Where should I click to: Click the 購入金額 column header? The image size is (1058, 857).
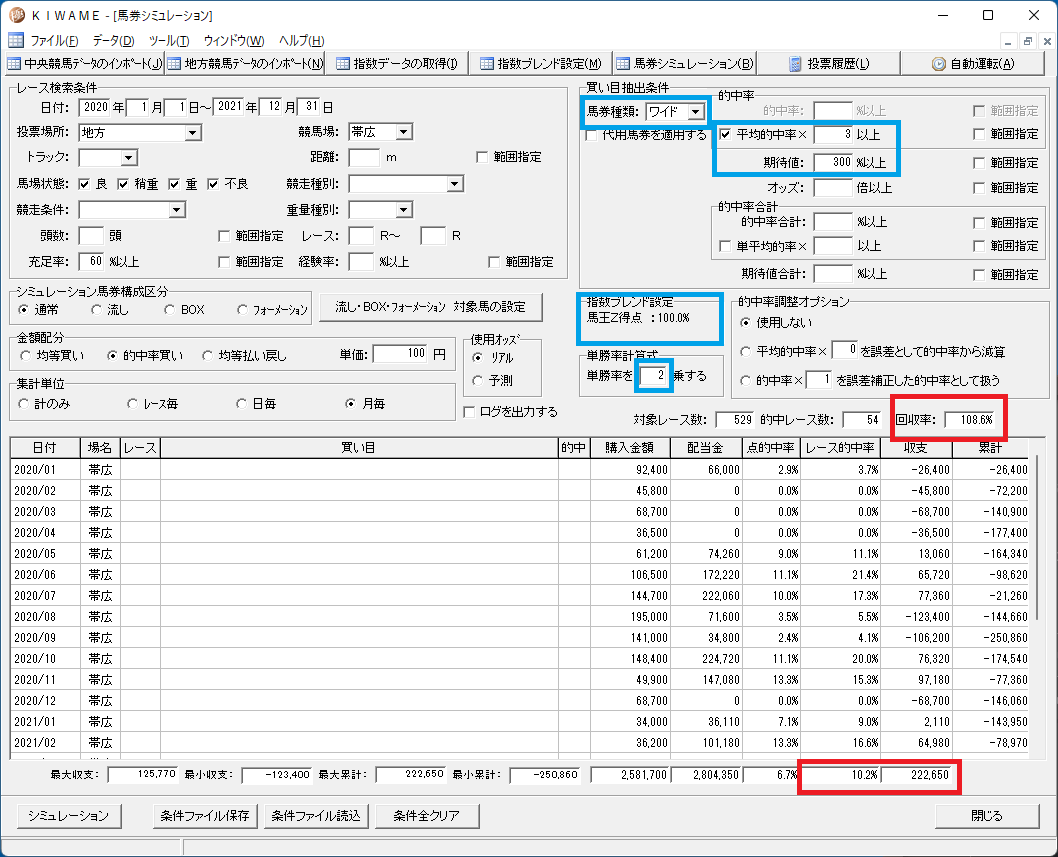pos(630,447)
